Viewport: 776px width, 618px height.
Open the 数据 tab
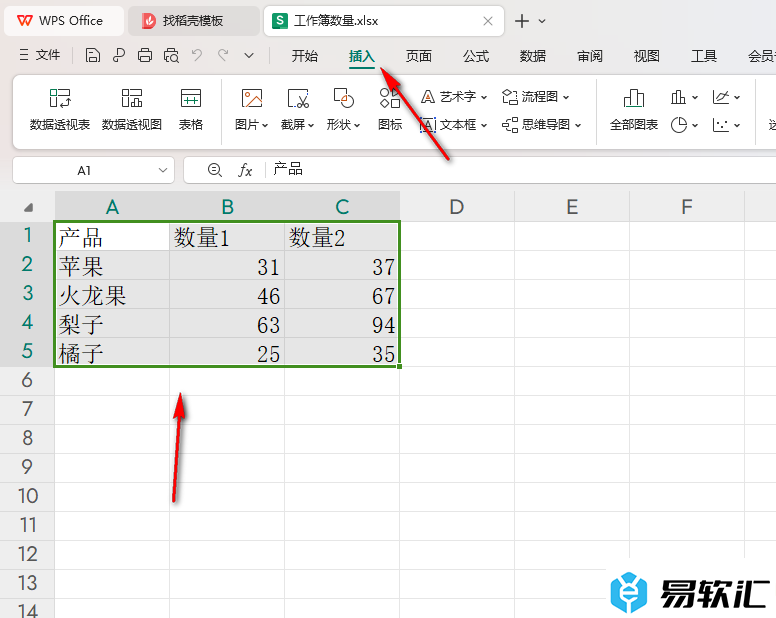pyautogui.click(x=533, y=56)
